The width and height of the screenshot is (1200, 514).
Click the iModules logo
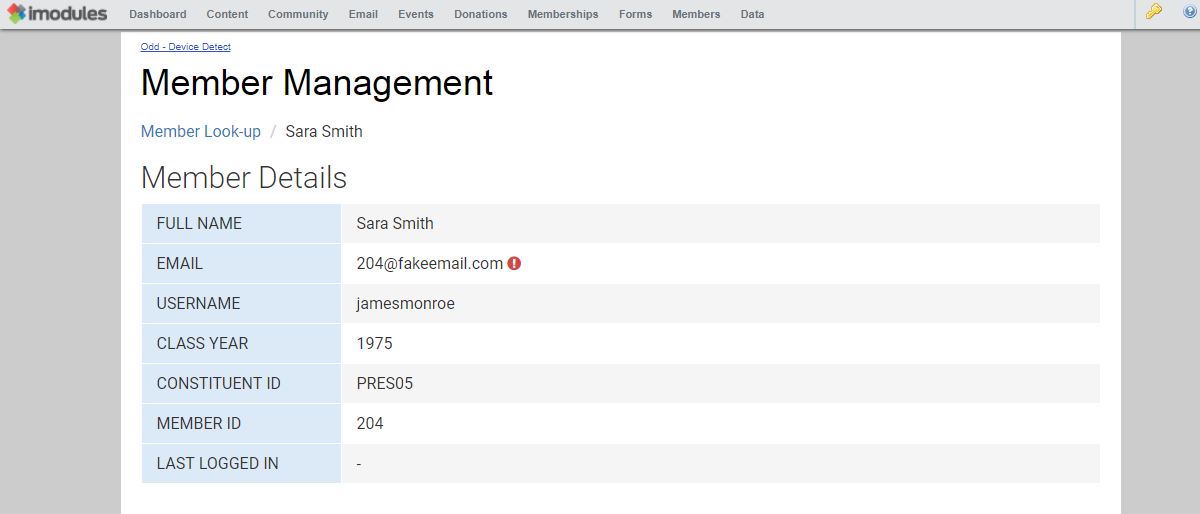tap(57, 14)
